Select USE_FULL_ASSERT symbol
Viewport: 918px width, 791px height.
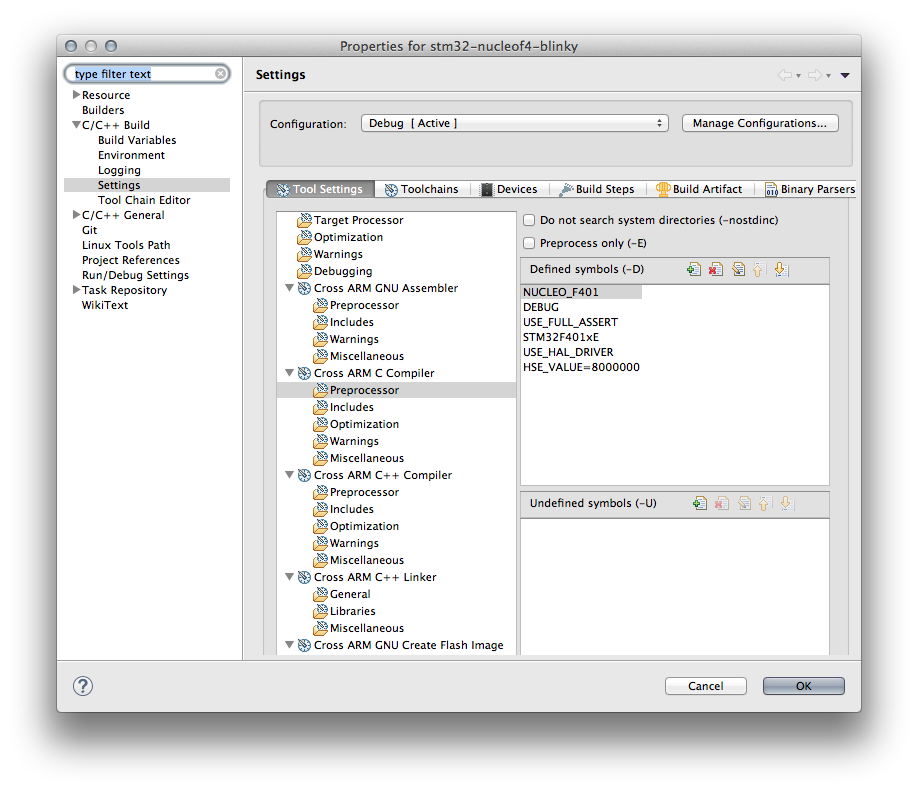coord(570,322)
